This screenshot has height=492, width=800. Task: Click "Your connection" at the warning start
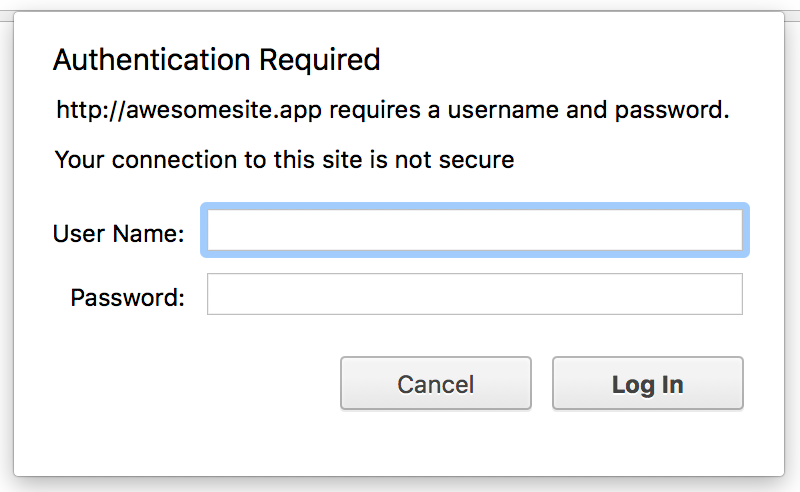pos(130,159)
